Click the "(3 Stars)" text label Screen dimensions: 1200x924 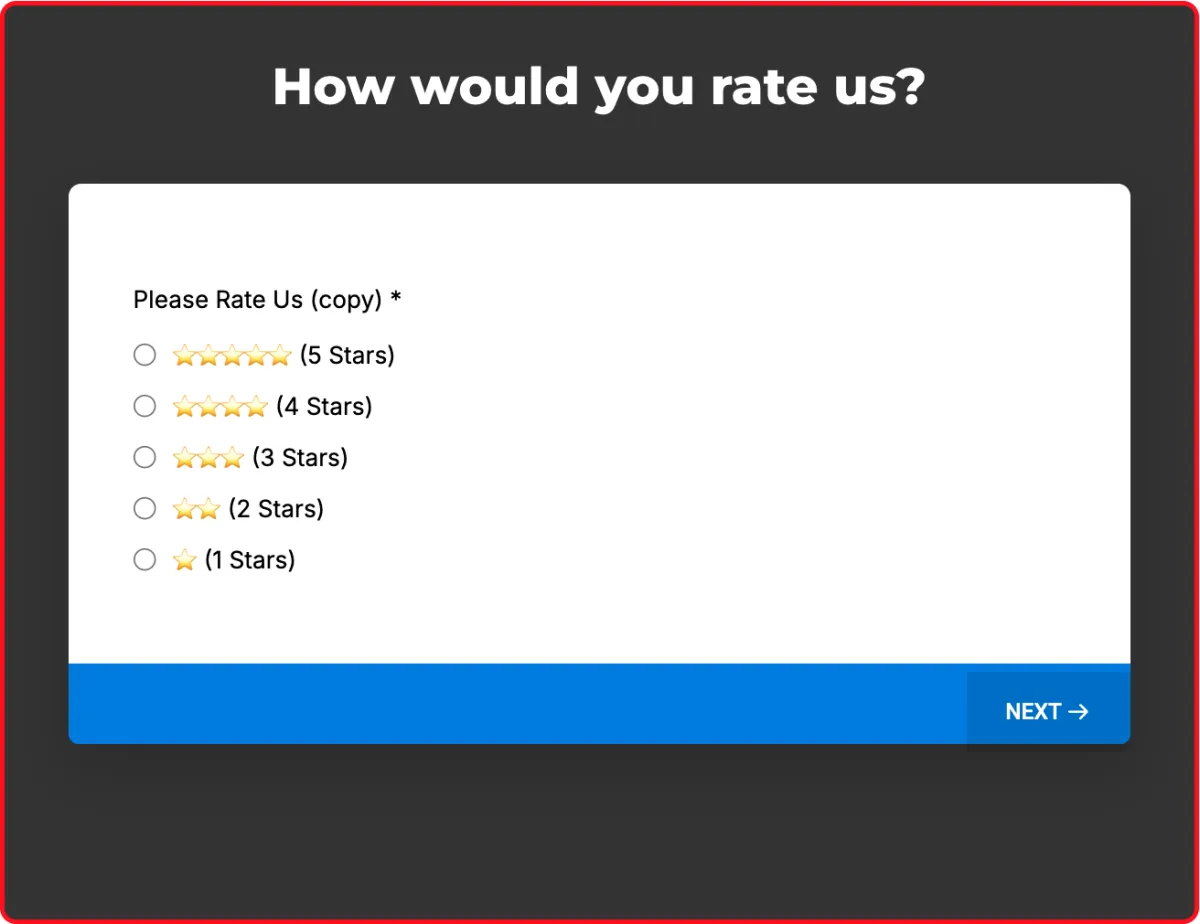(300, 457)
